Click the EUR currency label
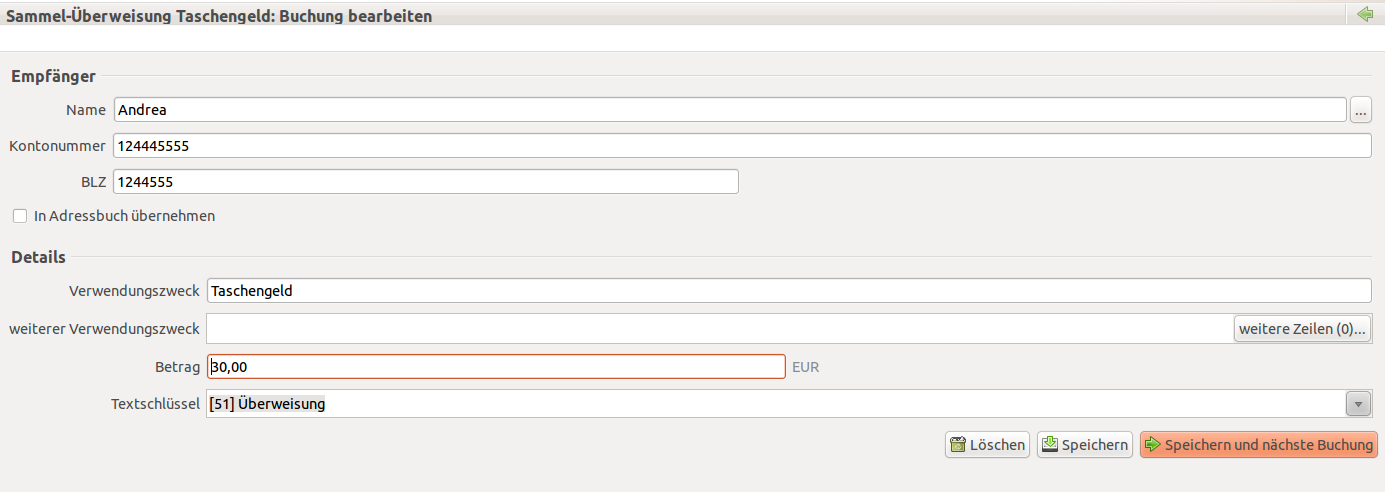Image resolution: width=1385 pixels, height=492 pixels. (x=805, y=367)
